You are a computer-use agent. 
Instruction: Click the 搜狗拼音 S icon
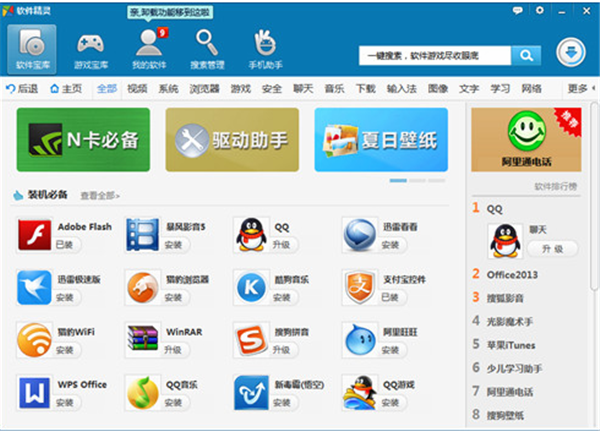coord(251,340)
